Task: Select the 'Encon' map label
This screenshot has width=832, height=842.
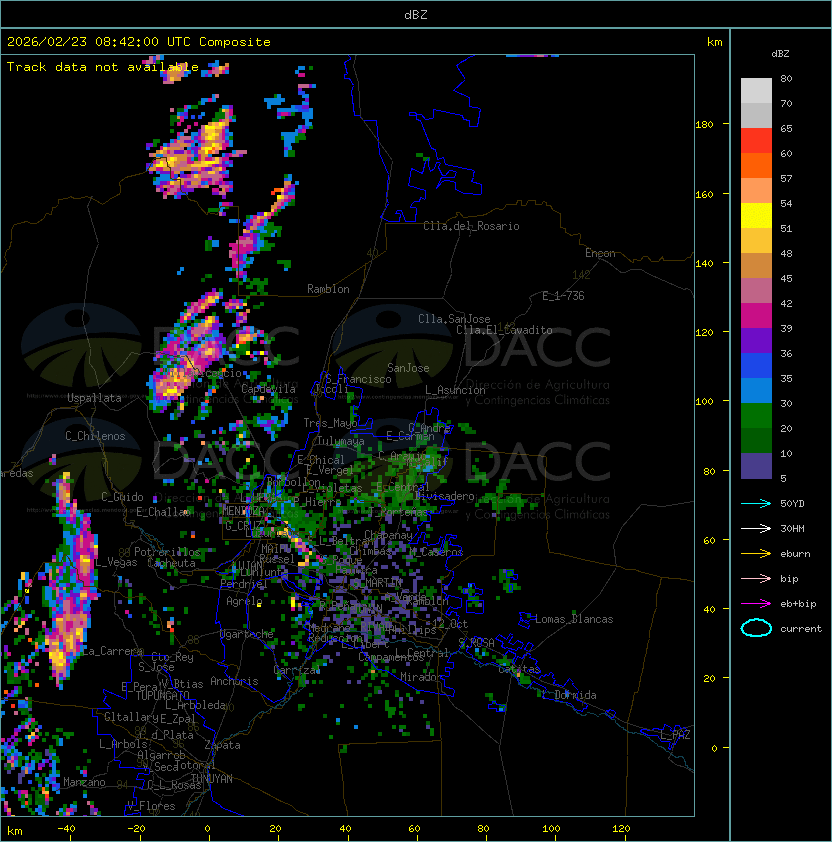Action: pos(600,253)
